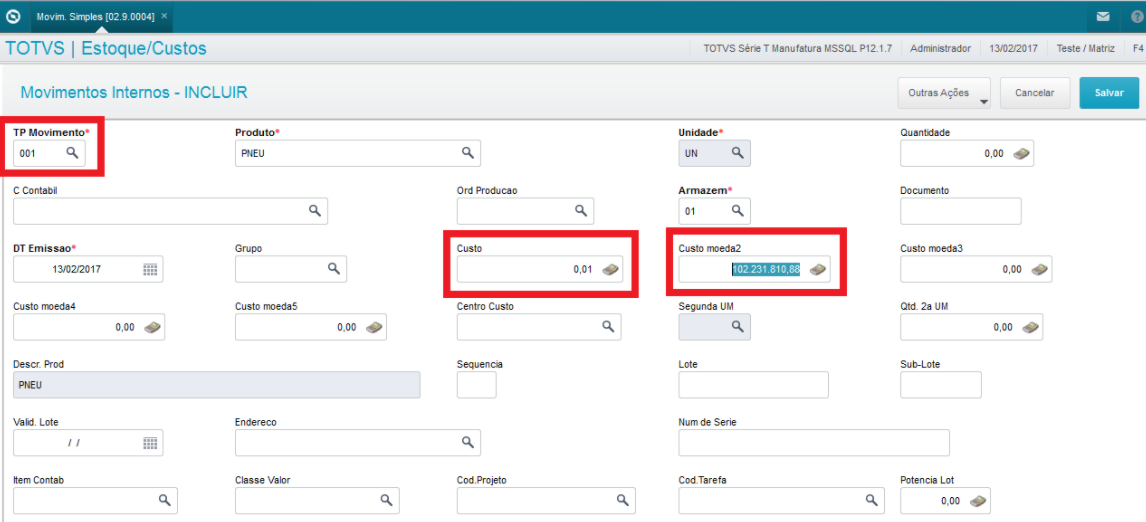Open lookup for TP Movimento field
Image resolution: width=1146 pixels, height=522 pixels.
72,153
